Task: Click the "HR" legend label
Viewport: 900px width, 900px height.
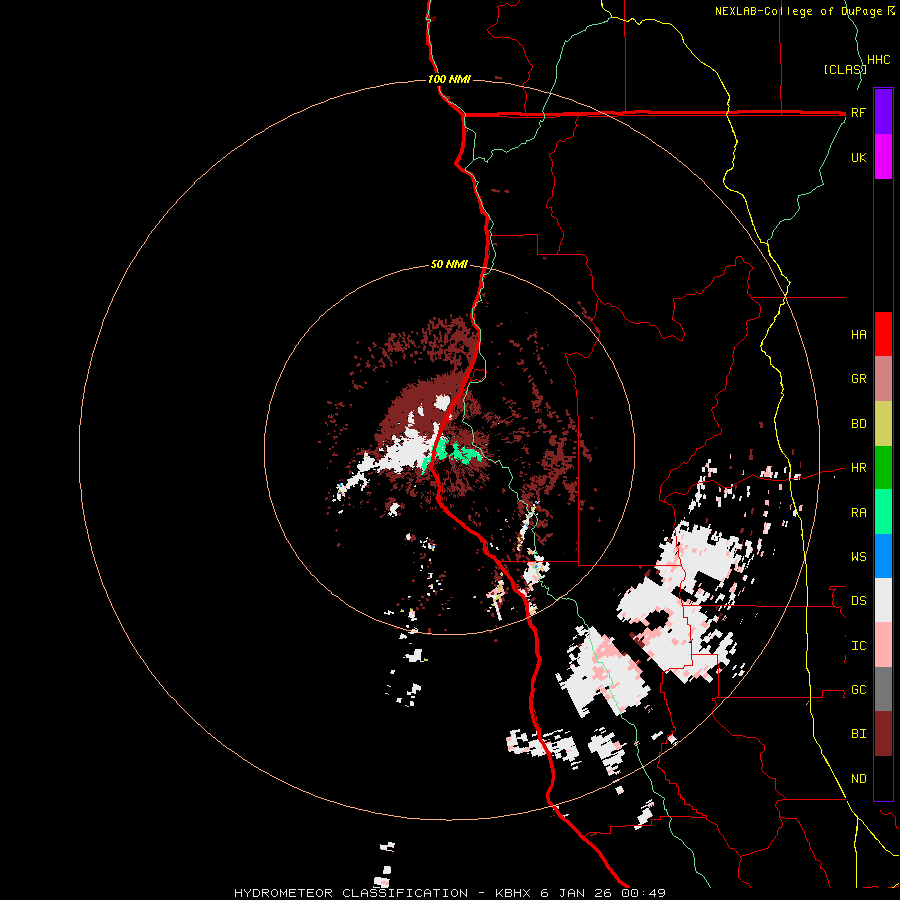Action: (x=858, y=468)
